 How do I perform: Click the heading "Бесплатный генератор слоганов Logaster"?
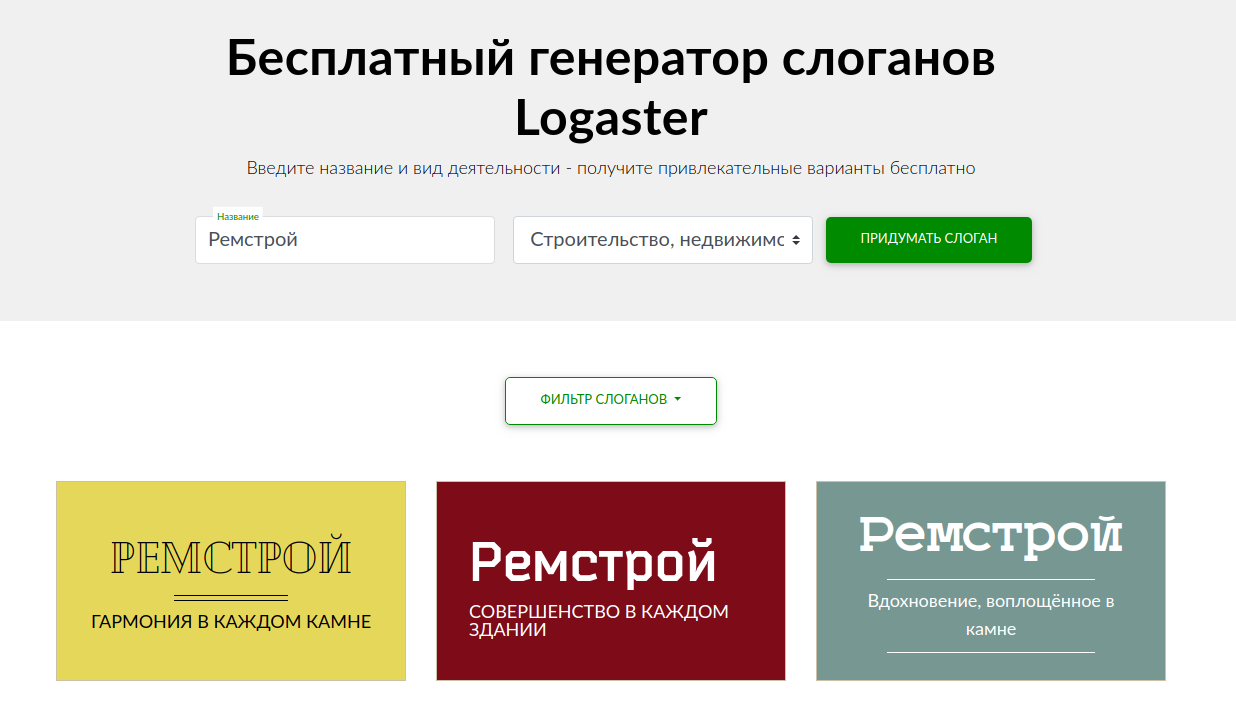pos(611,88)
